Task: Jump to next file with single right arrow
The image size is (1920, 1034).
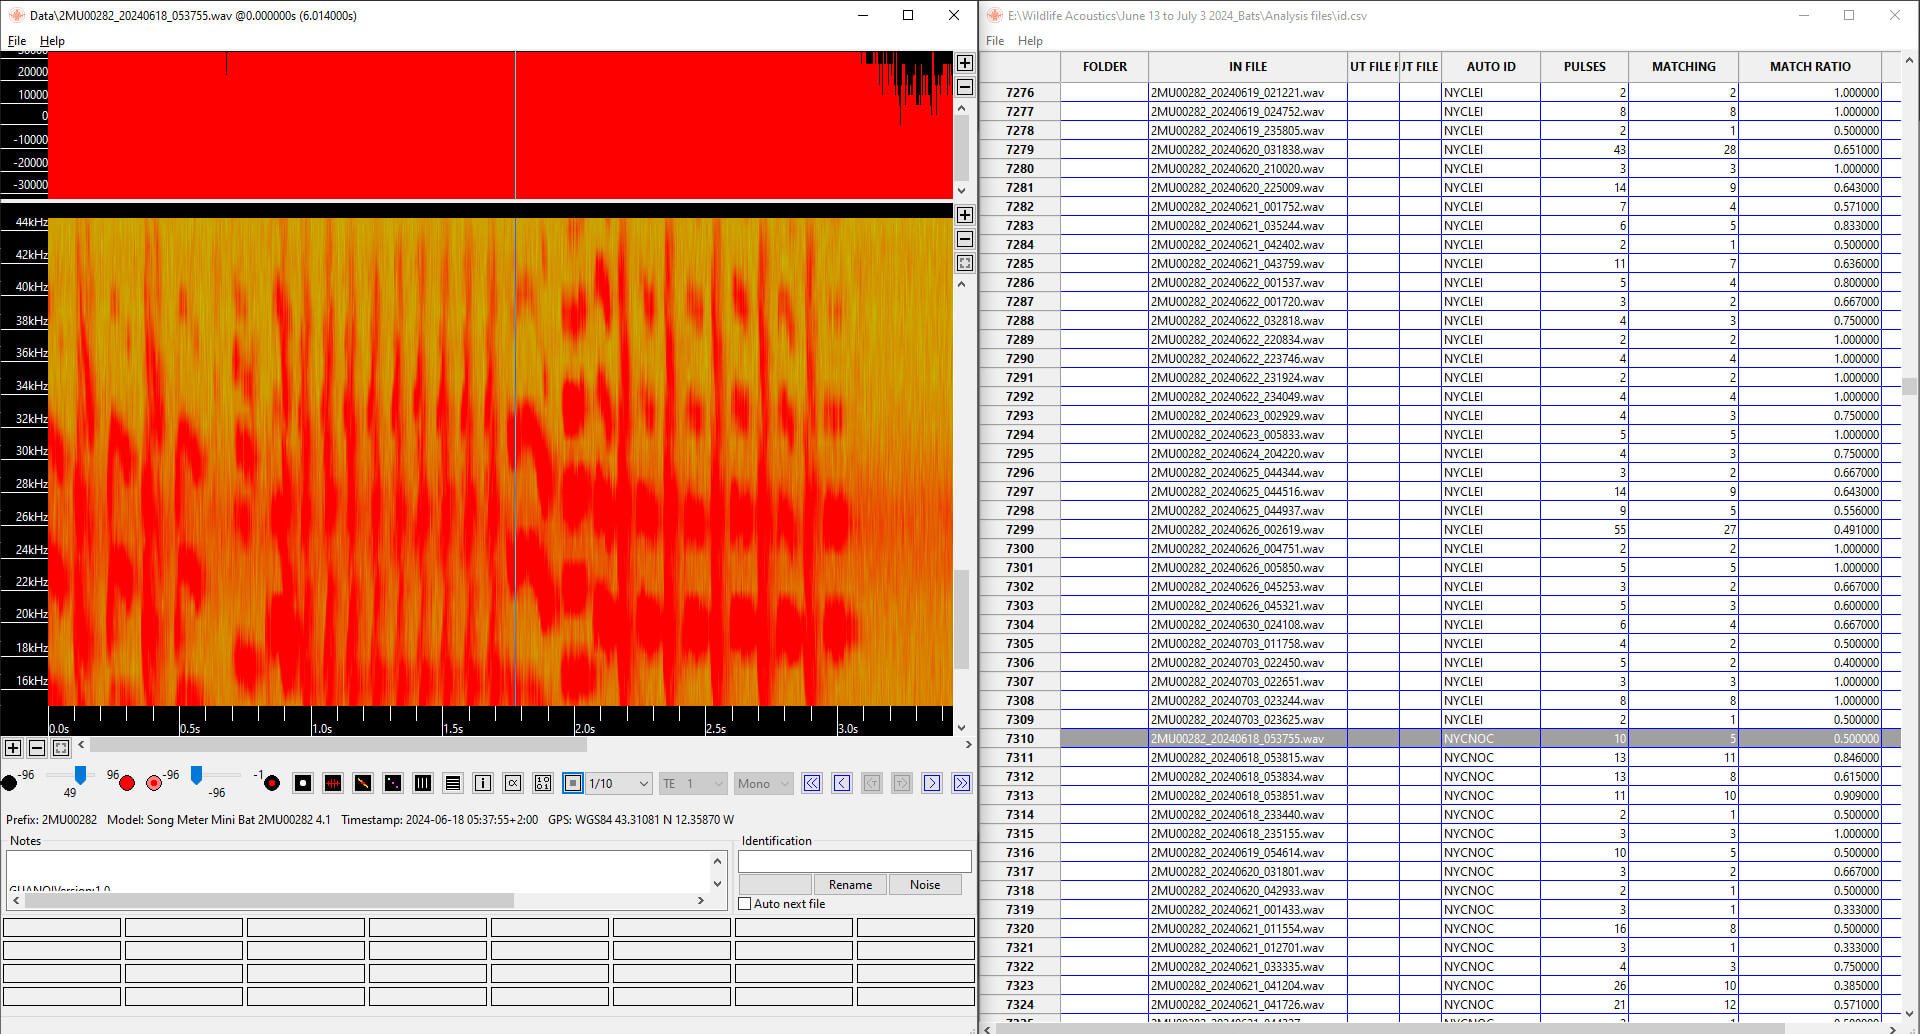Action: point(932,783)
